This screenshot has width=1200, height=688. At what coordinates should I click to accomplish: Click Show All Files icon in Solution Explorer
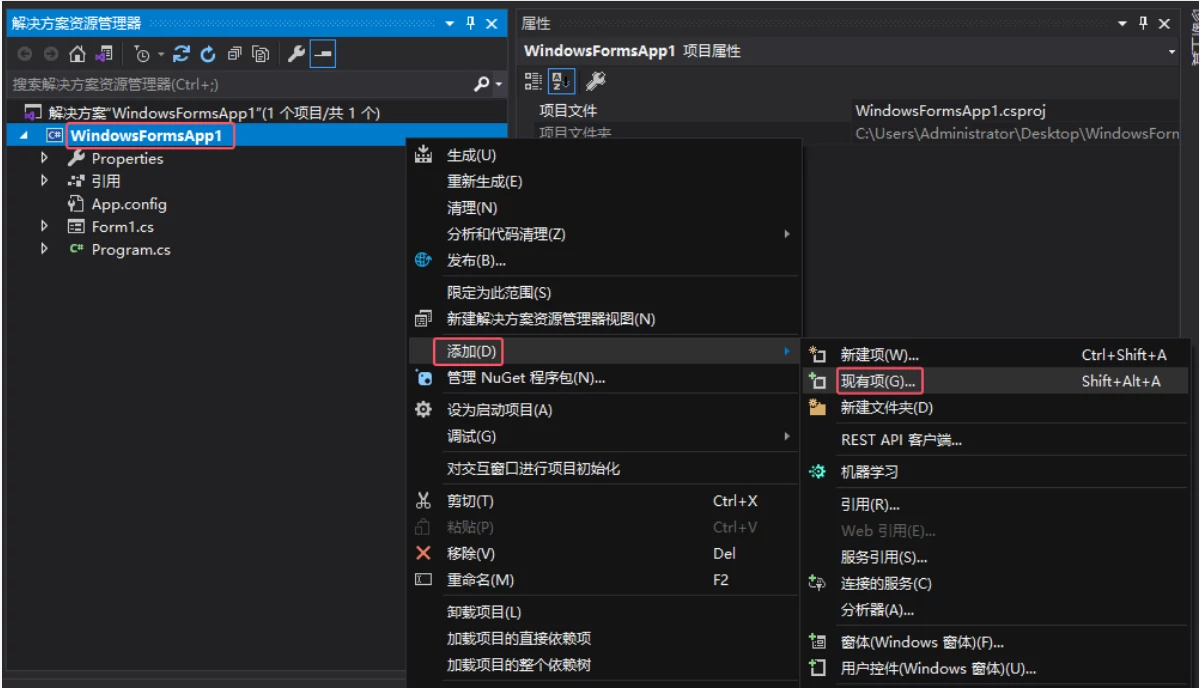click(261, 54)
